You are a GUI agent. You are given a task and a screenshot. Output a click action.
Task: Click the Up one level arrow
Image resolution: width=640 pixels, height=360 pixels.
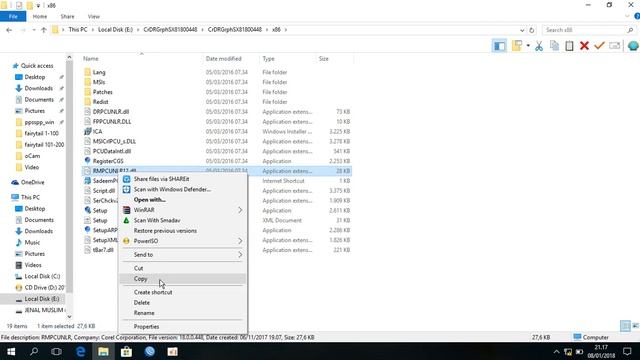[44, 30]
